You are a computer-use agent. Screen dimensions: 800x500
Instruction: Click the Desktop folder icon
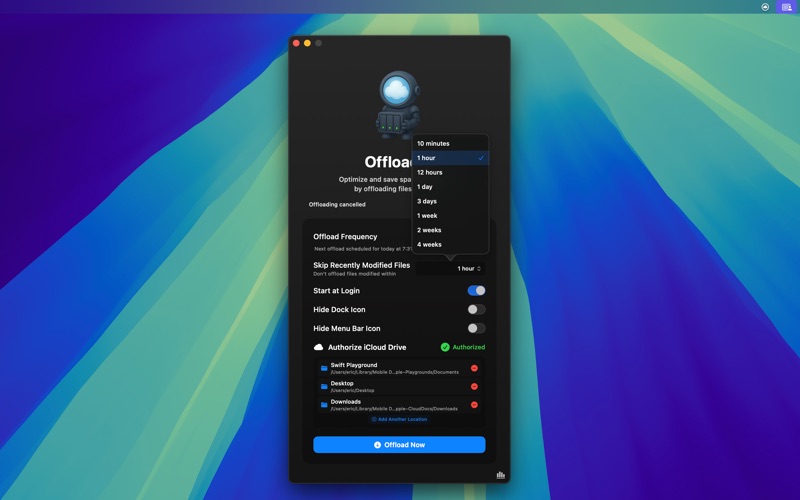click(x=324, y=386)
